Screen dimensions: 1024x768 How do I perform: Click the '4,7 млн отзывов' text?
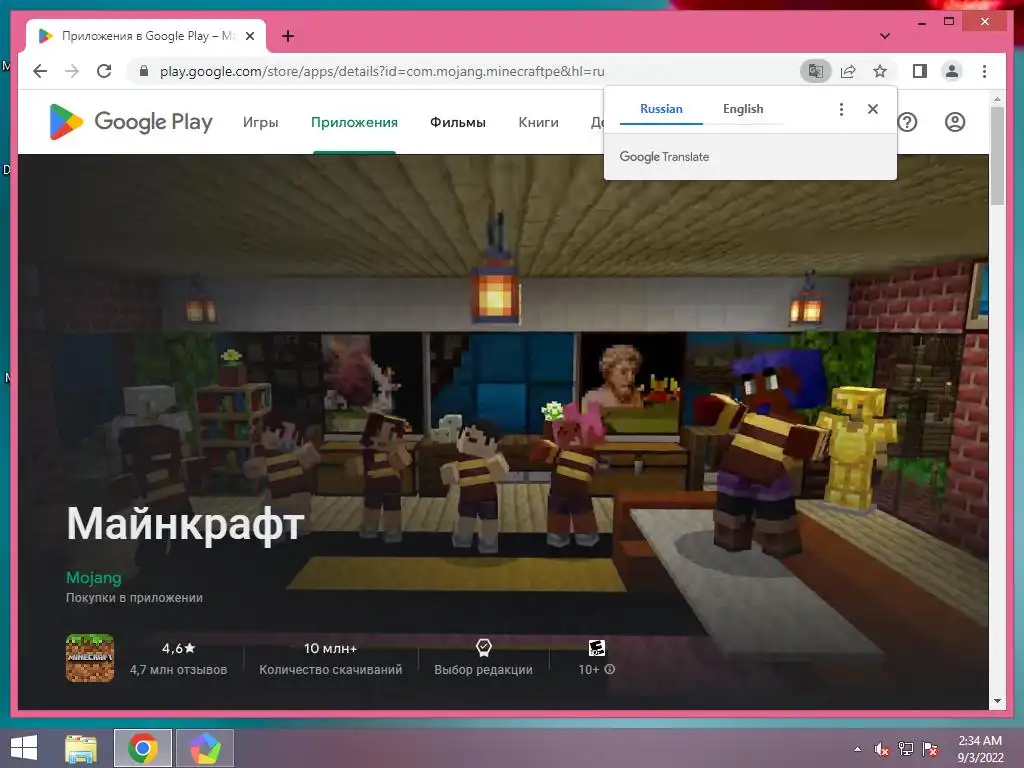178,669
